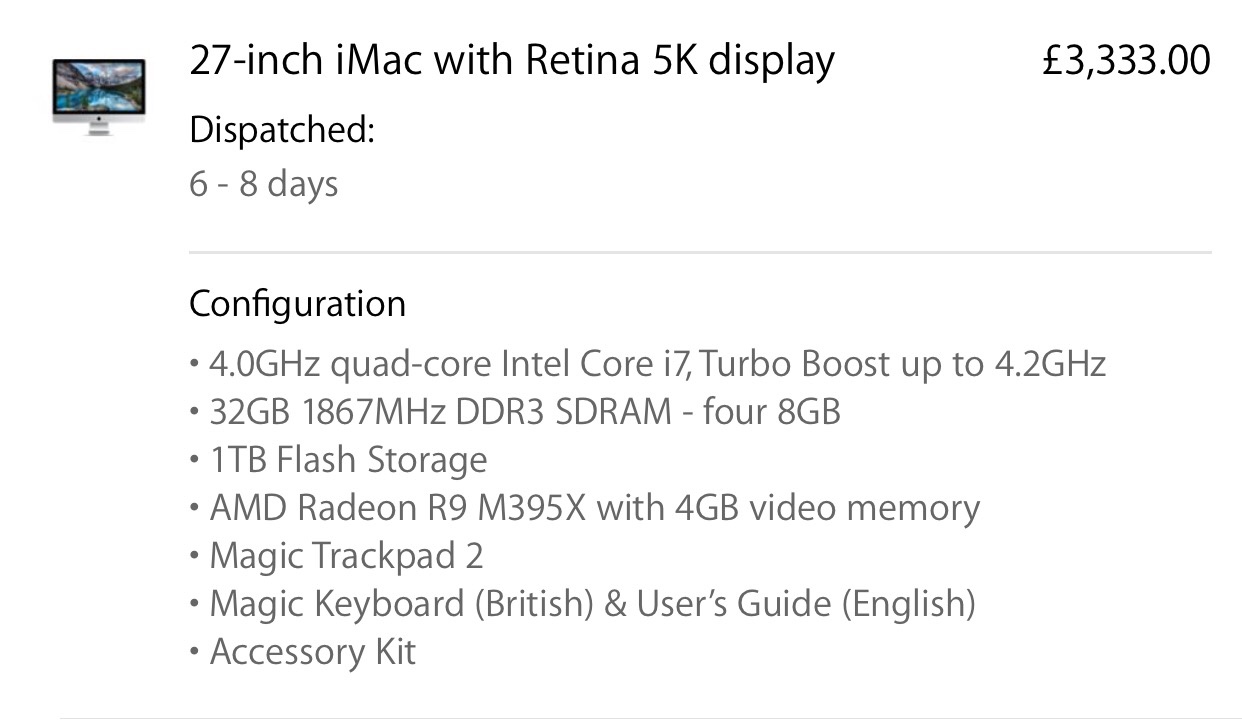
Task: Click the 6 - 8 days dispatch estimate
Action: tap(264, 184)
